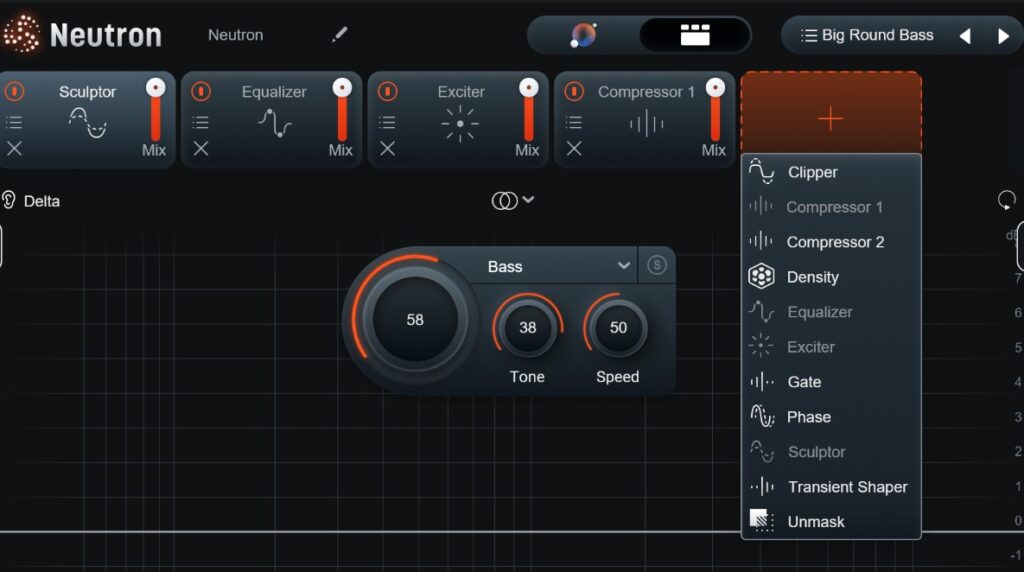1024x572 pixels.
Task: Bypass the Exciter module power button
Action: pyautogui.click(x=387, y=92)
